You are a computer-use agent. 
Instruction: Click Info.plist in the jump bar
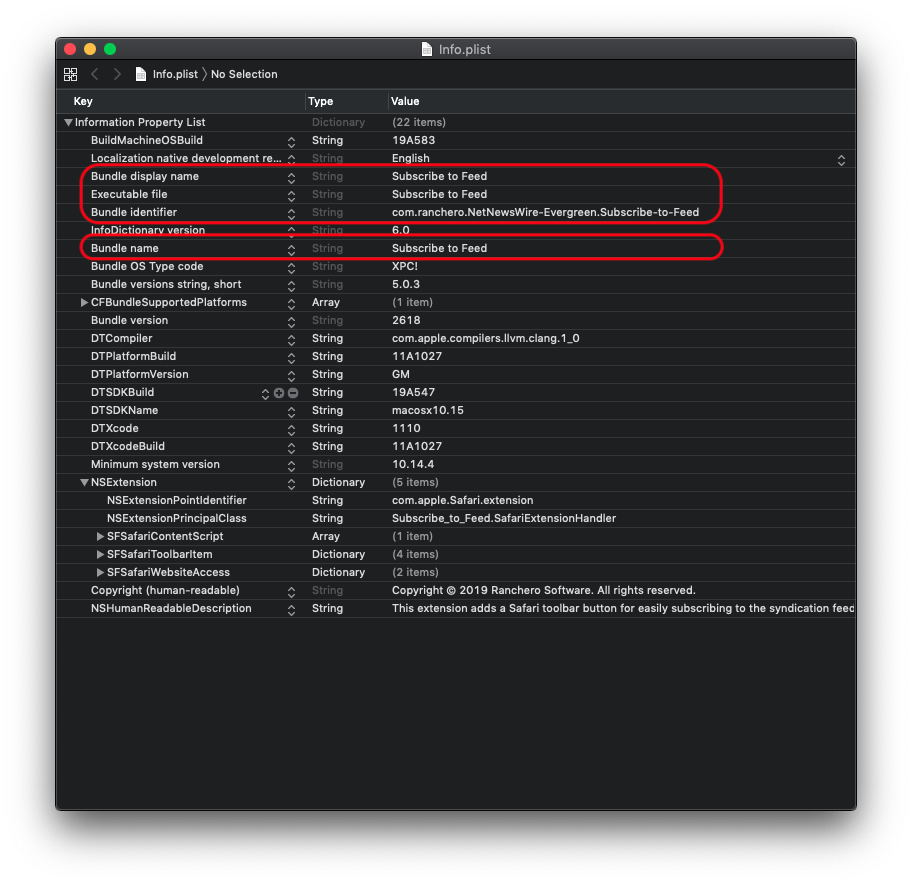pos(175,74)
